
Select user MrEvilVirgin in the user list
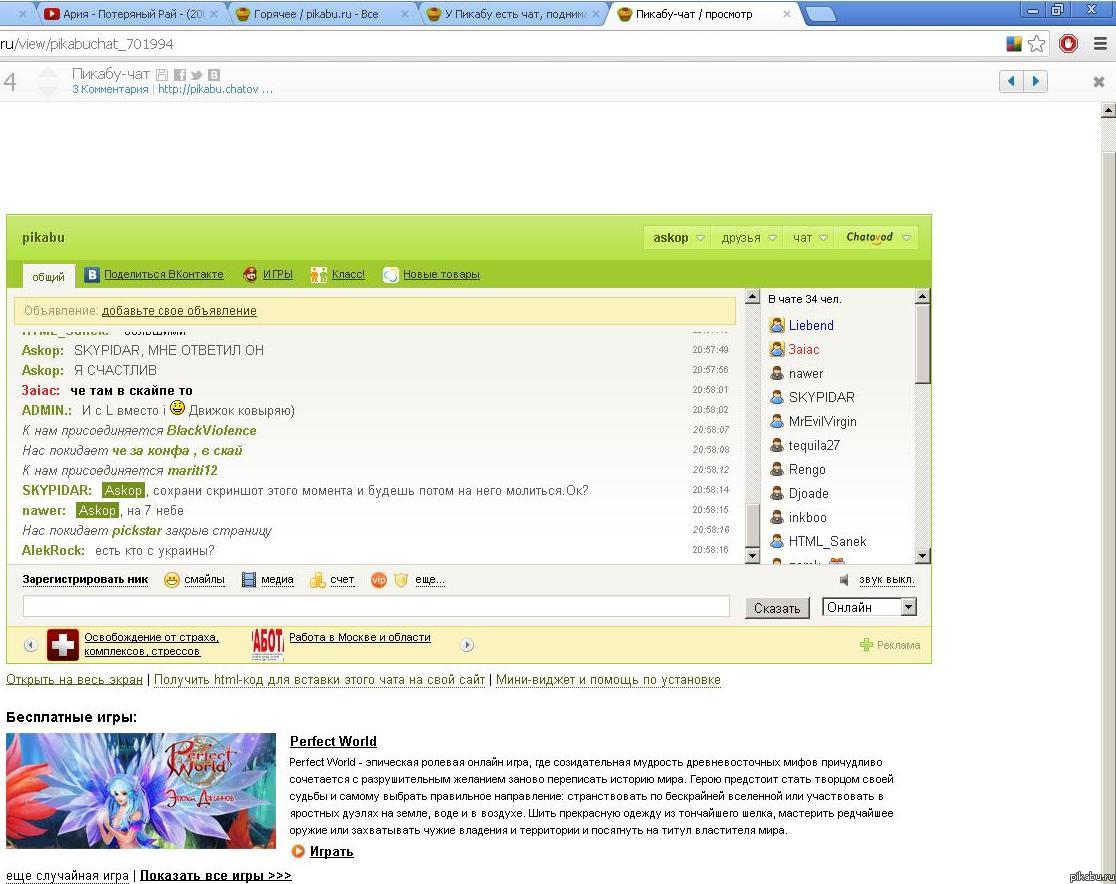click(x=822, y=421)
